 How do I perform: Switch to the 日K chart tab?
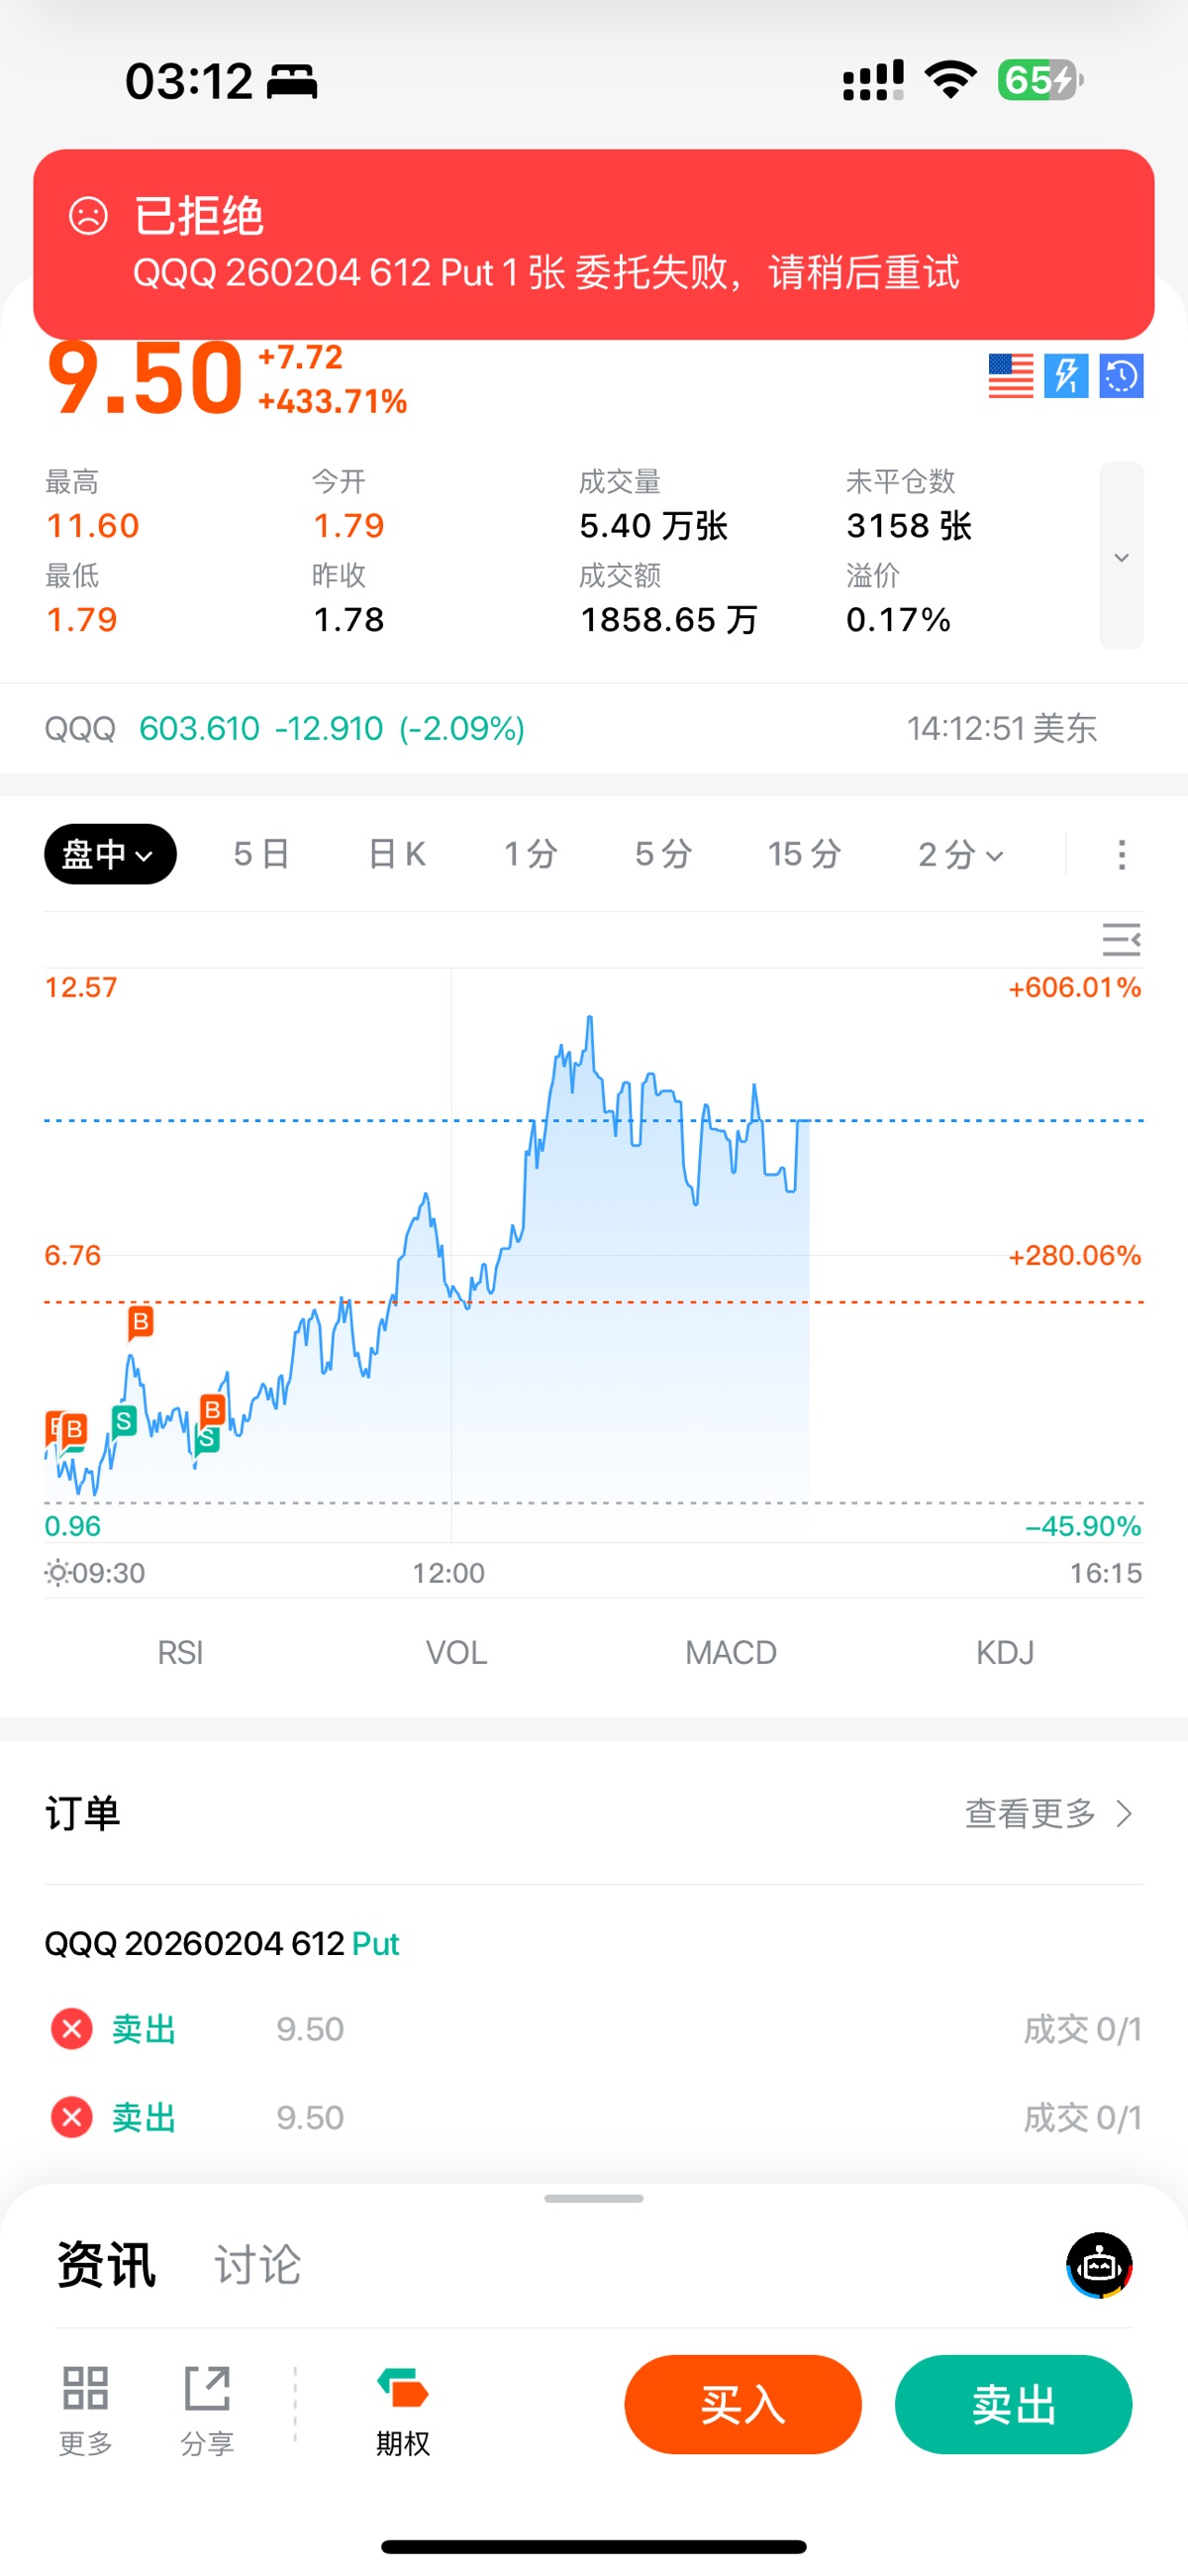397,855
